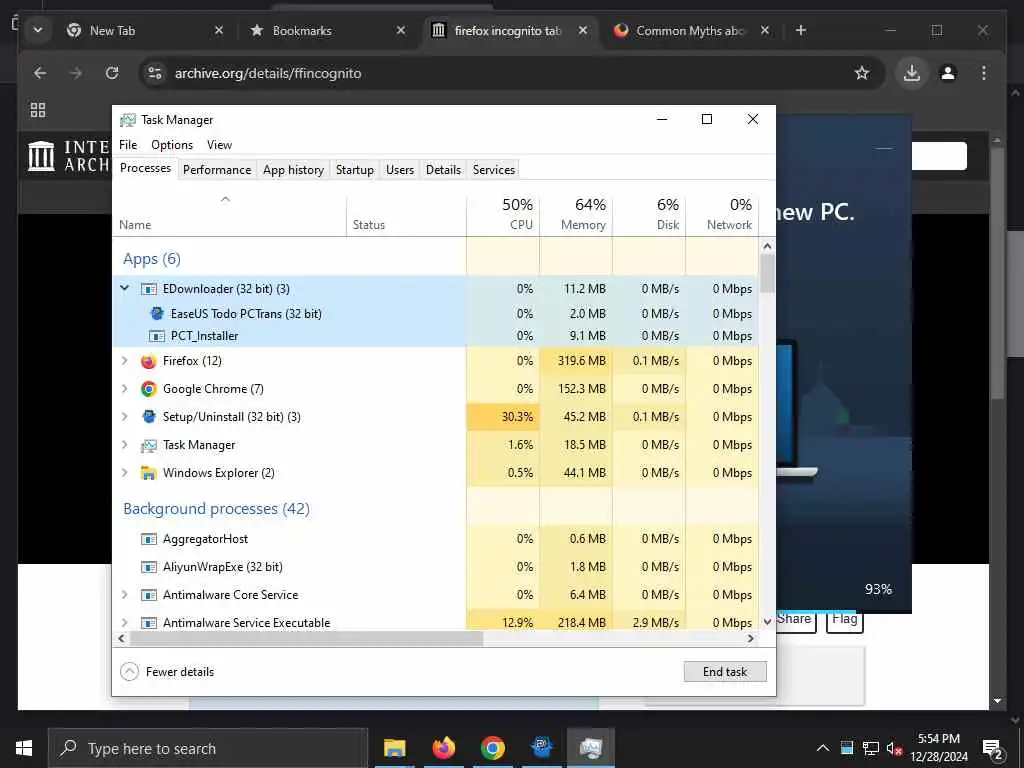Open the Windows Start menu
Viewport: 1024px width, 768px height.
click(24, 748)
